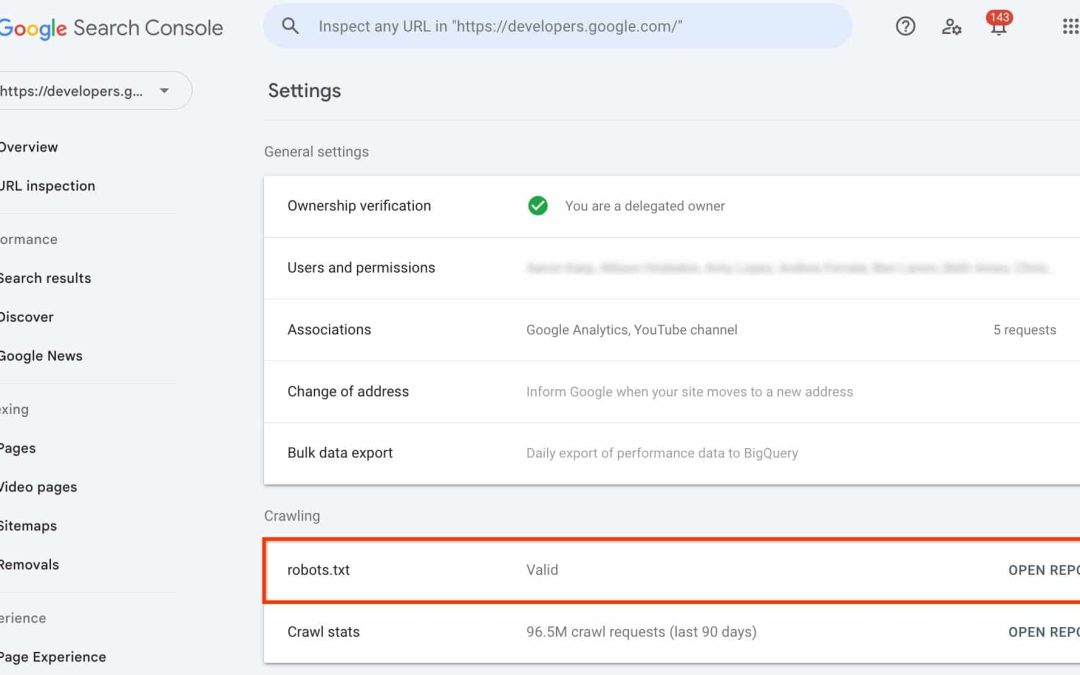Click 'Google Analytics, YouTube channel' text
The height and width of the screenshot is (675, 1080).
632,330
